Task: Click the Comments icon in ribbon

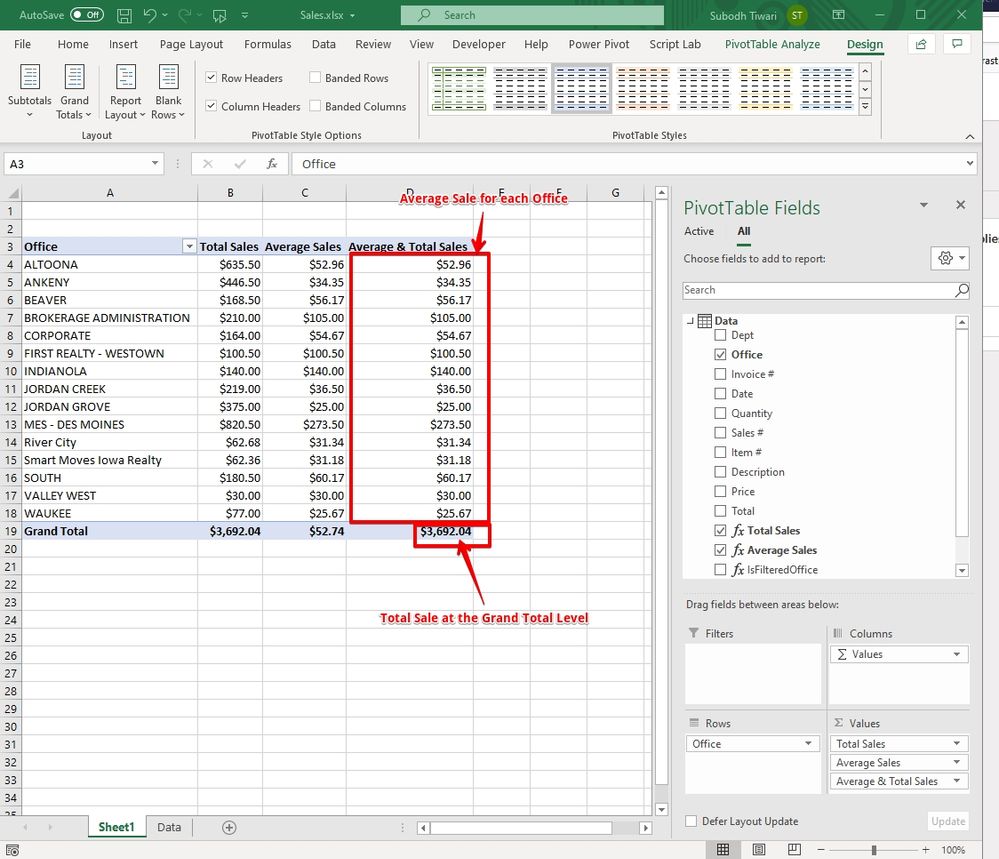Action: [957, 44]
